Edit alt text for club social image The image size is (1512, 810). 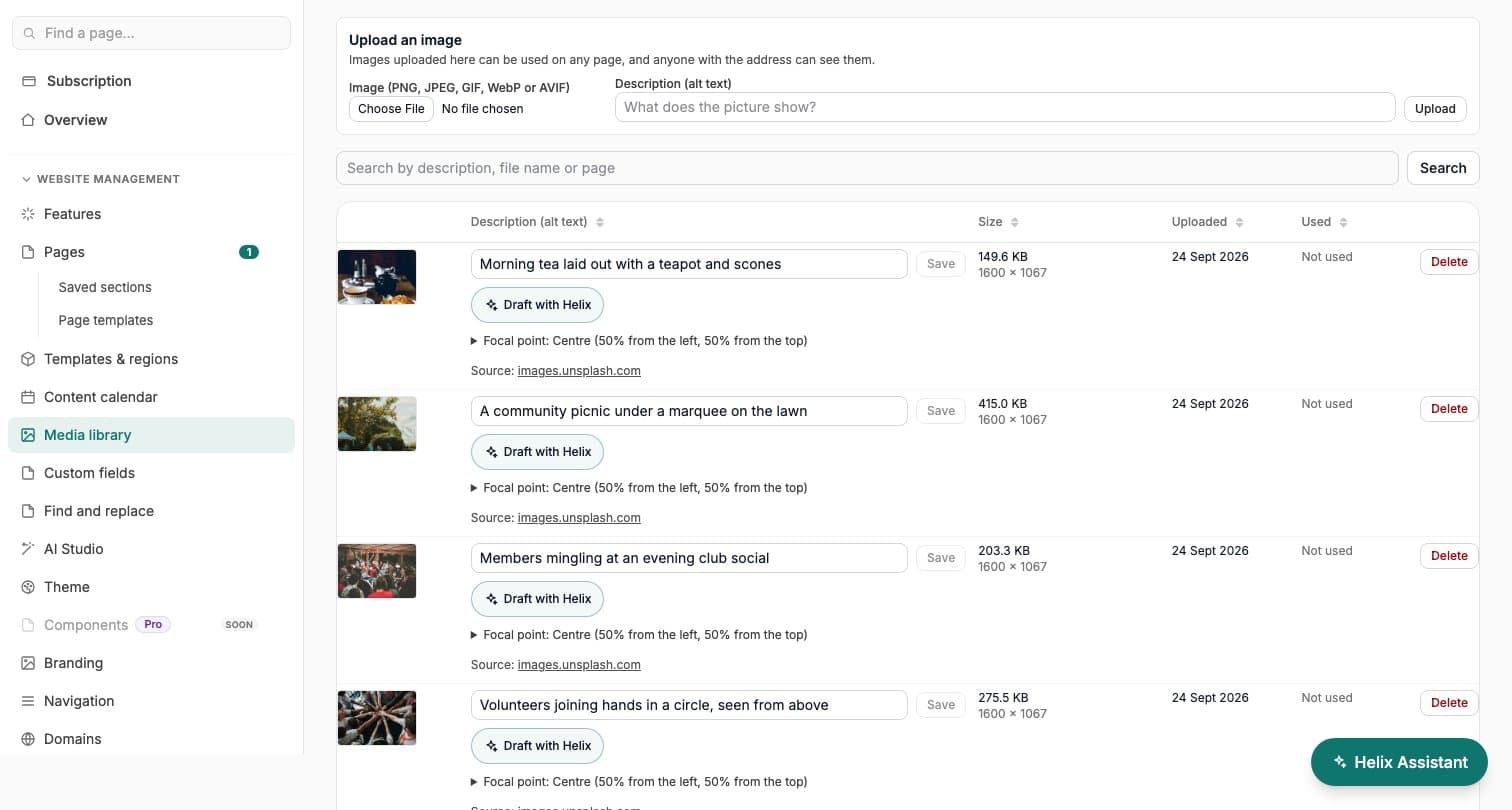point(689,558)
